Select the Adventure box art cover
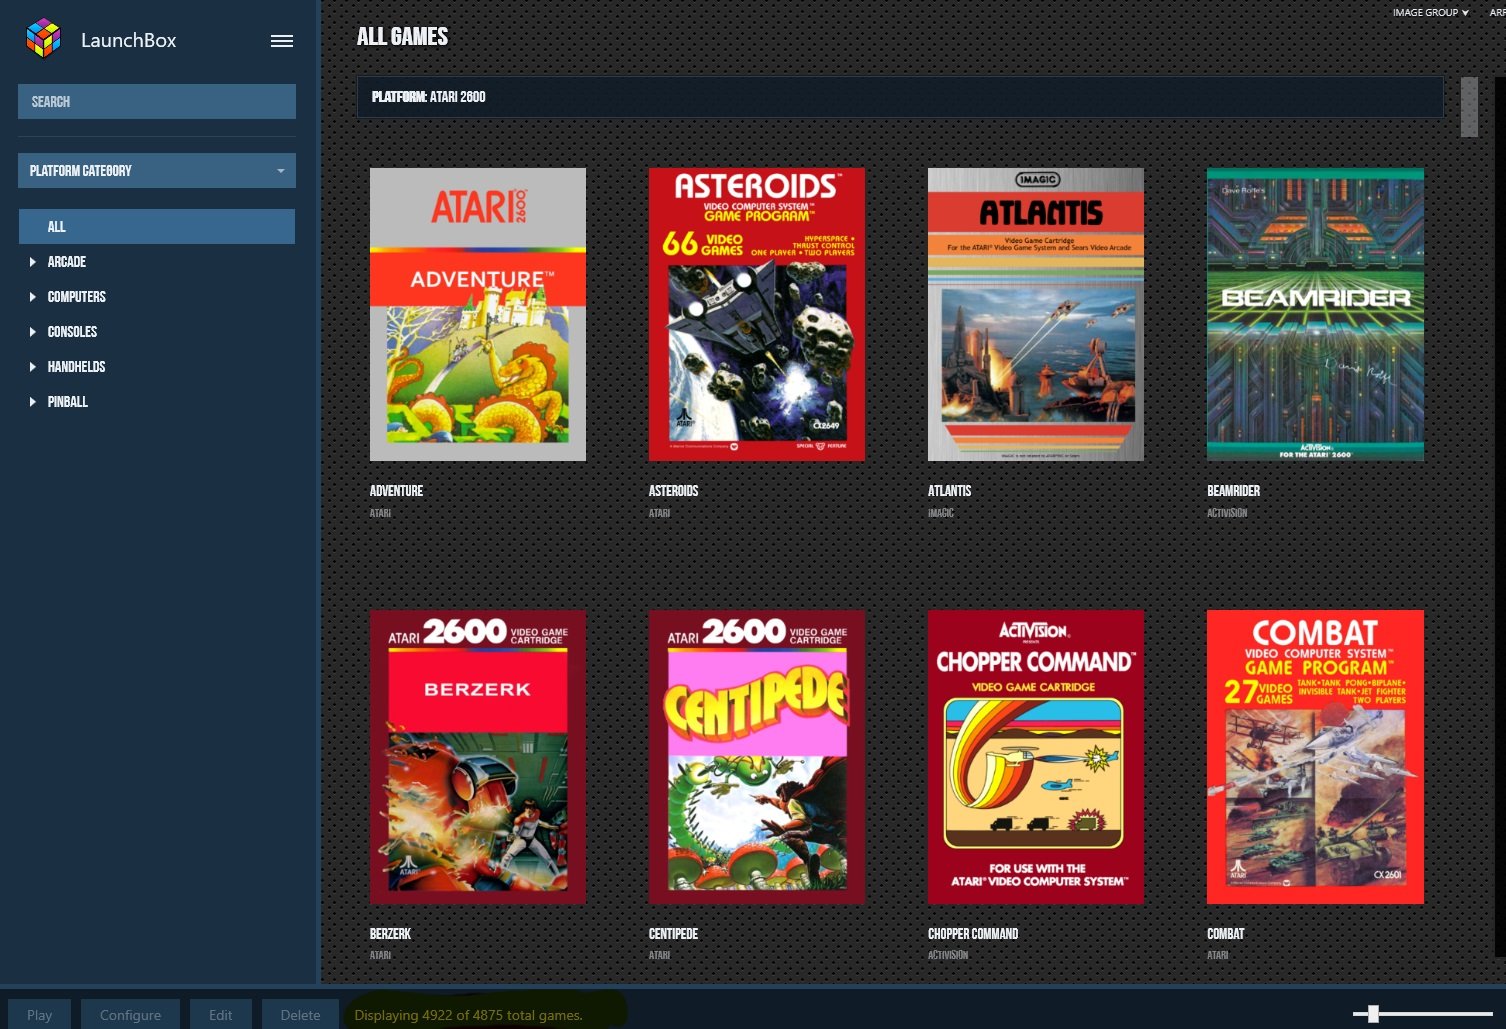The height and width of the screenshot is (1029, 1506). 478,314
